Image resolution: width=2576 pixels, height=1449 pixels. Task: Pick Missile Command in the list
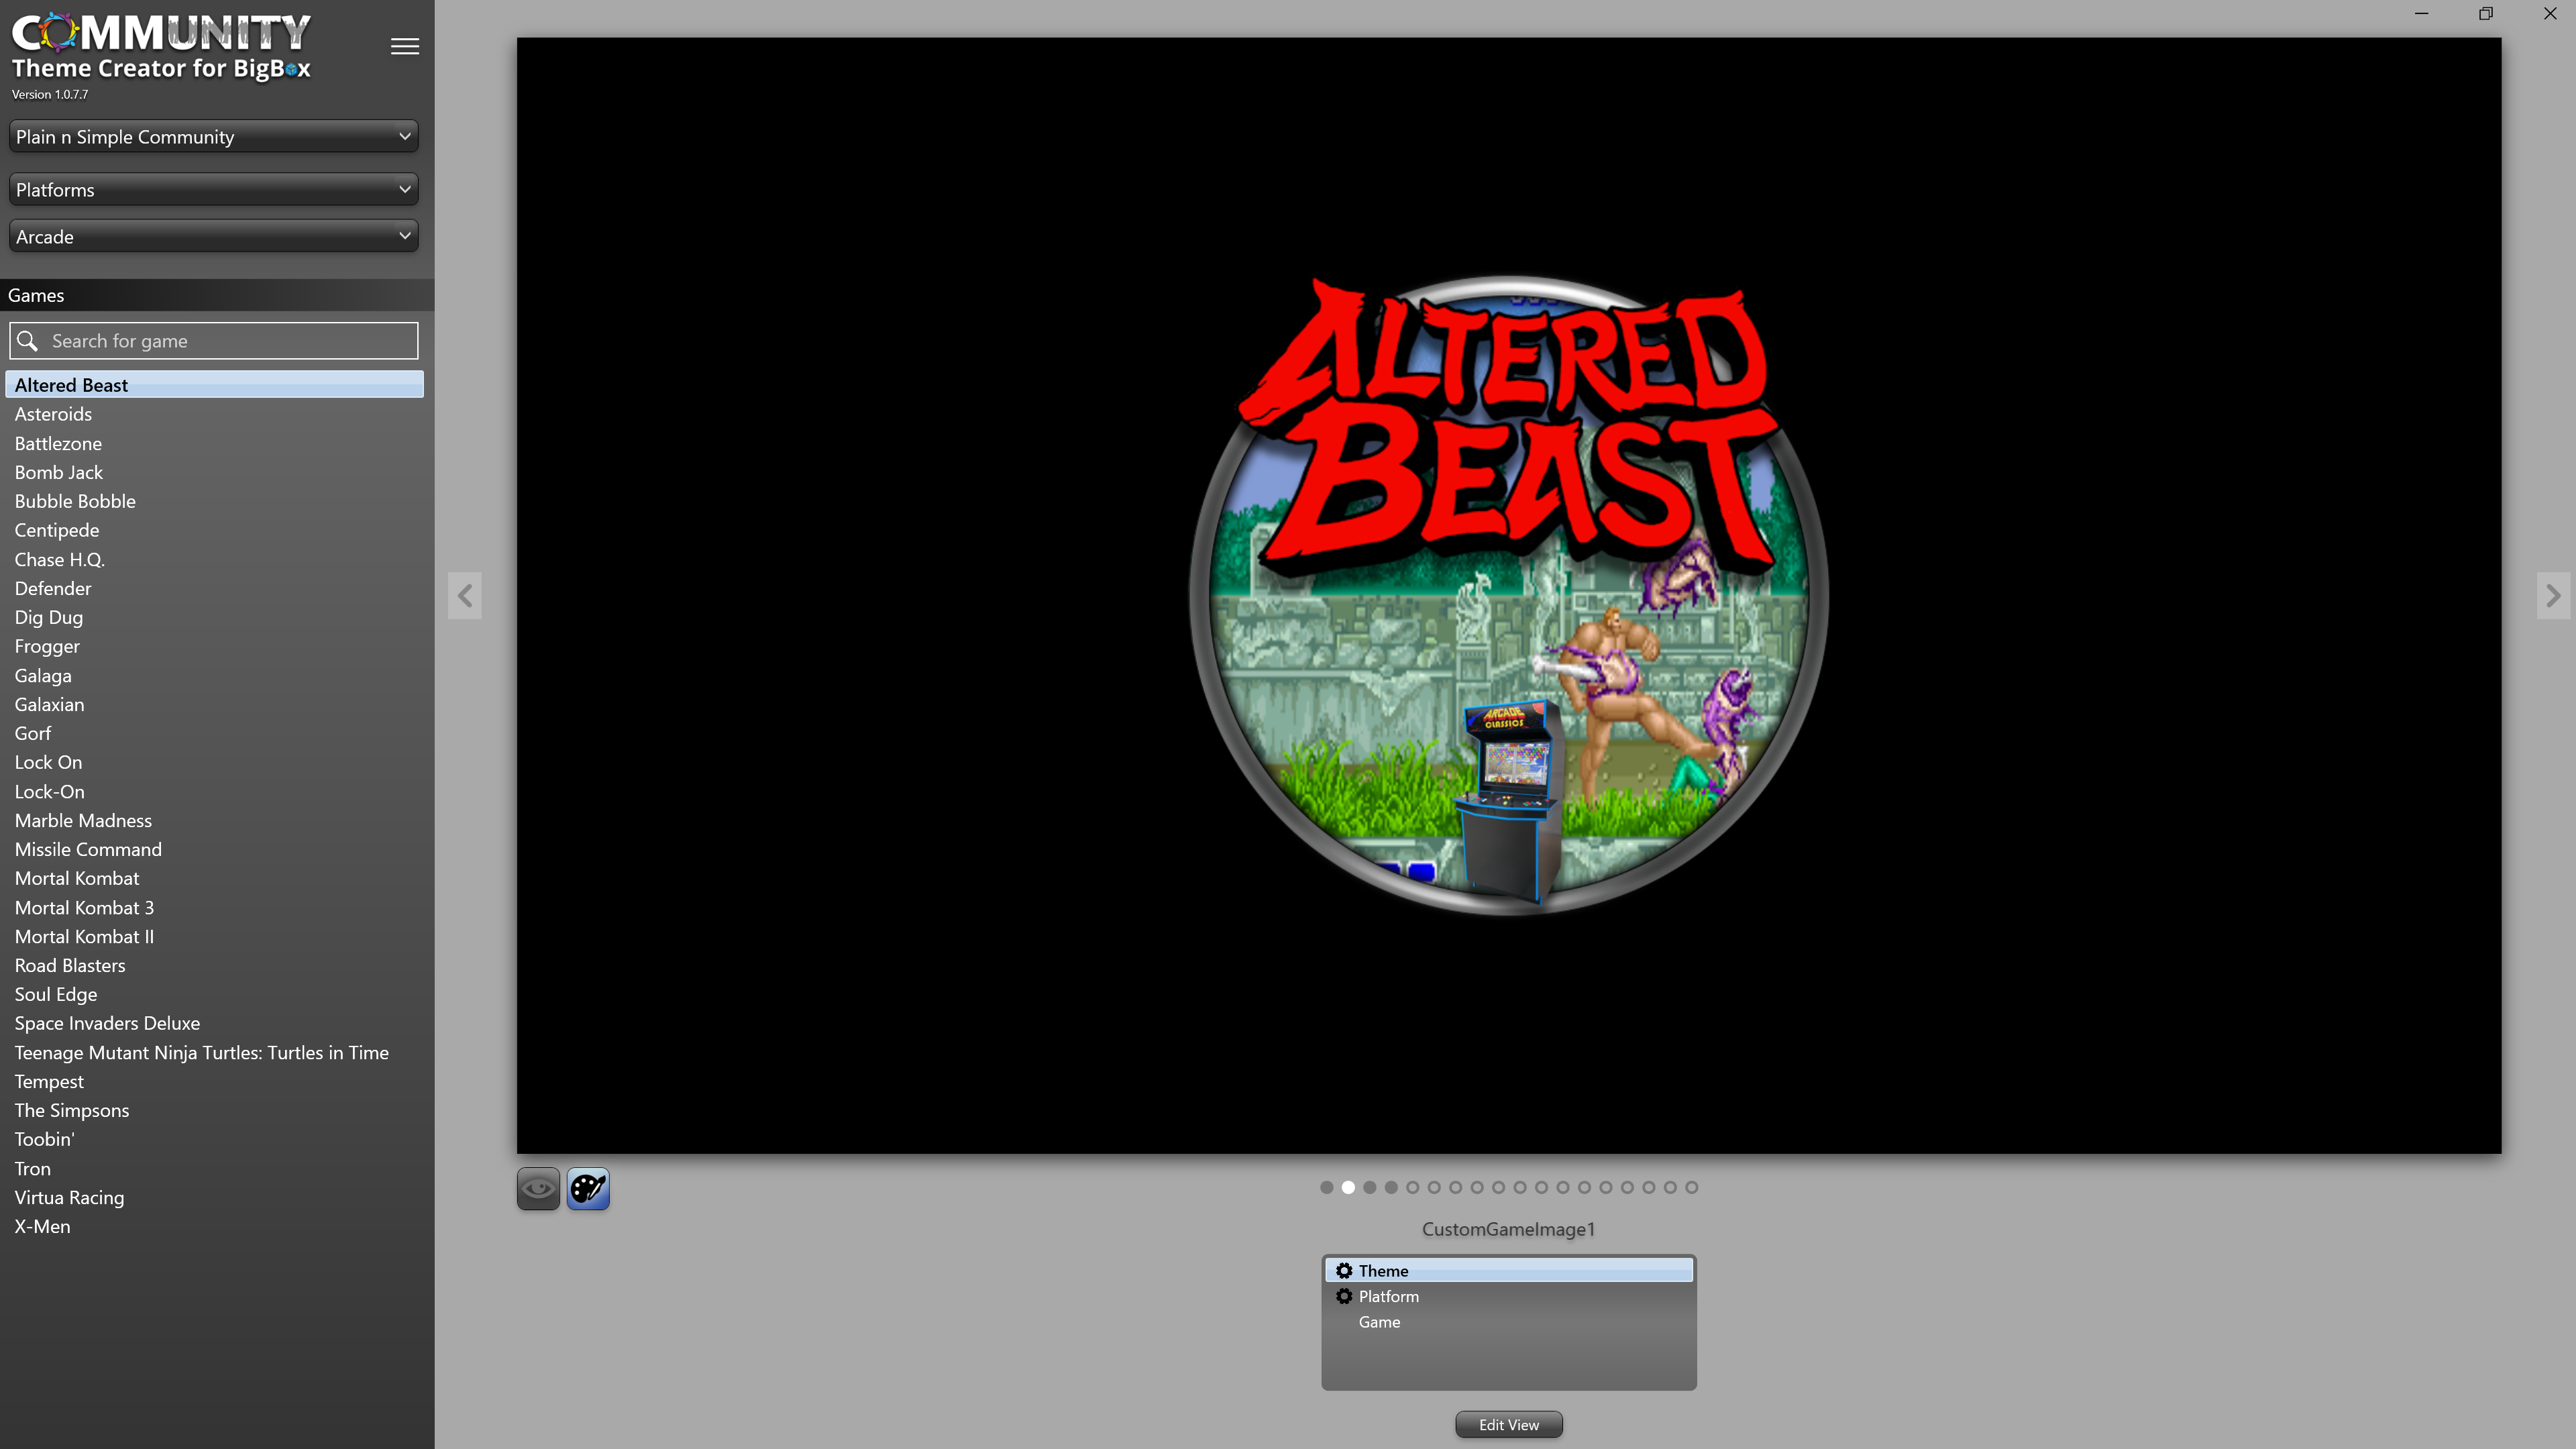(x=214, y=850)
